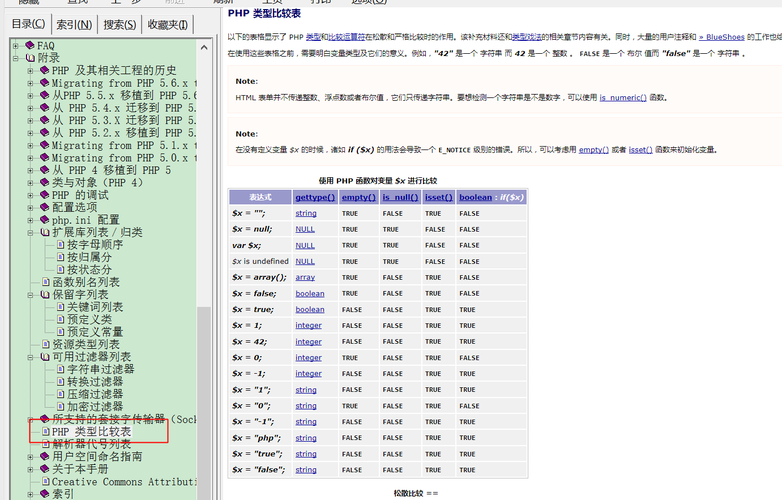Click the book icon beside PHP 的调试

pyautogui.click(x=44, y=195)
